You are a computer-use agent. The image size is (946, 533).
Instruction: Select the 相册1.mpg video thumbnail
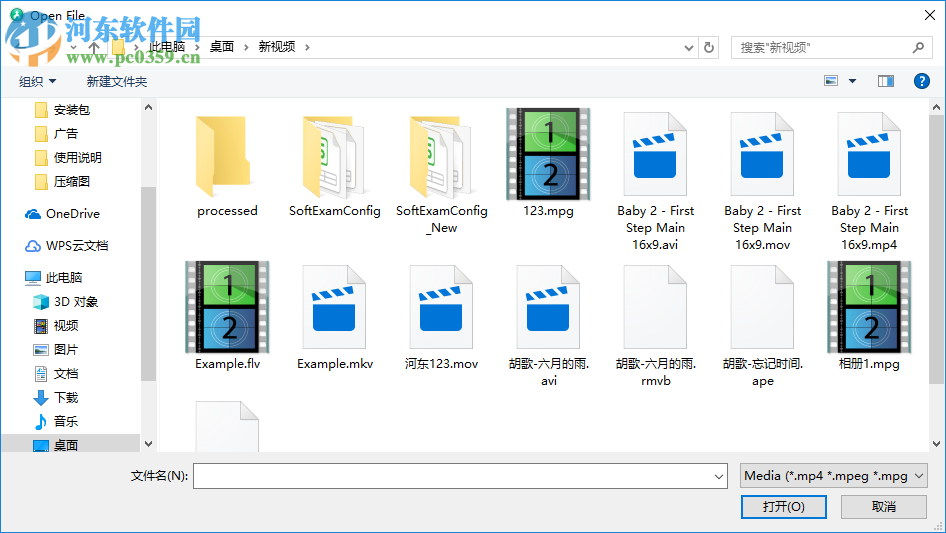point(869,307)
